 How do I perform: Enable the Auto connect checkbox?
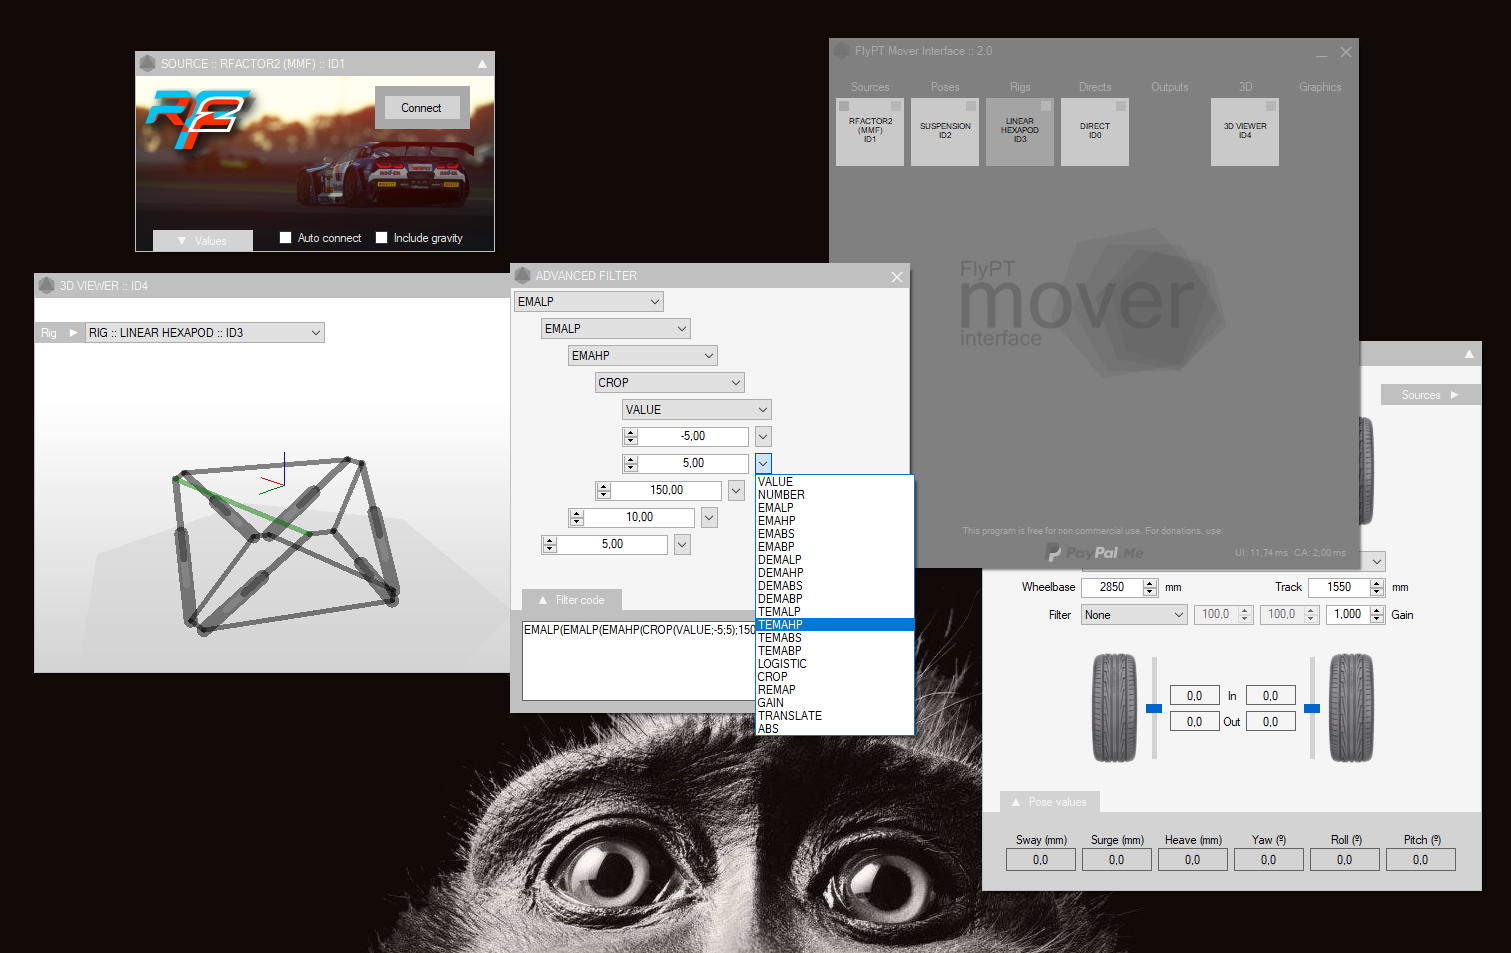point(286,238)
